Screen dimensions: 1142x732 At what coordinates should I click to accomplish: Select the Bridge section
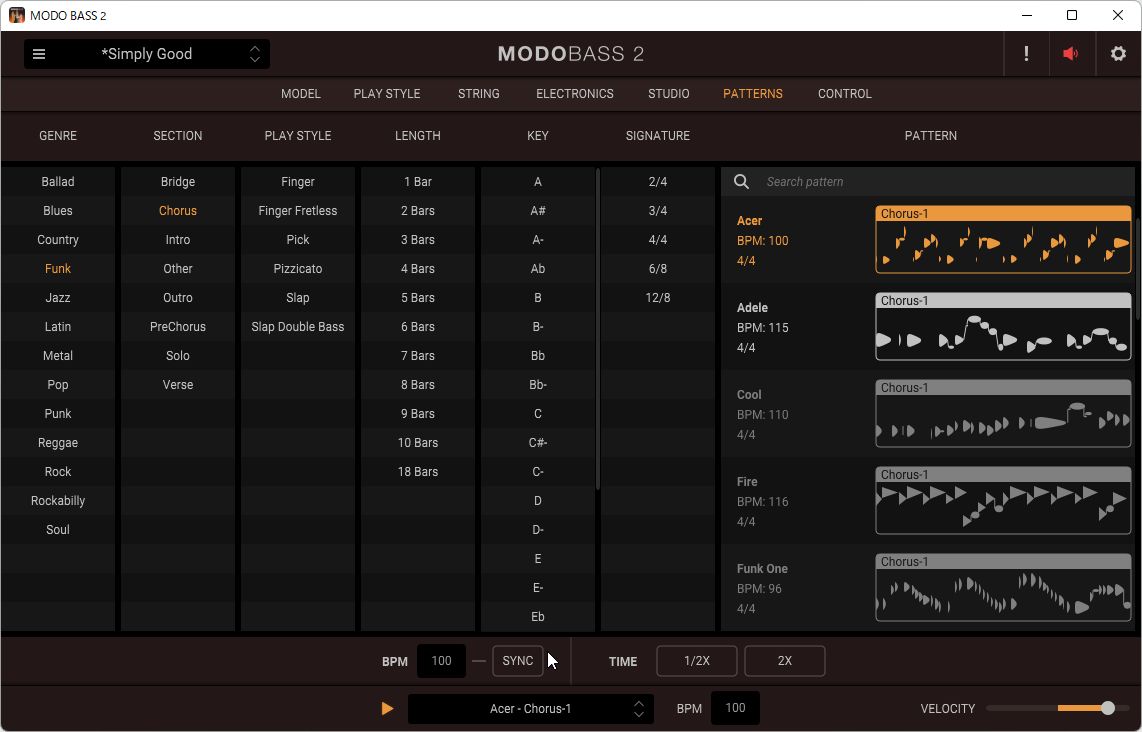178,182
